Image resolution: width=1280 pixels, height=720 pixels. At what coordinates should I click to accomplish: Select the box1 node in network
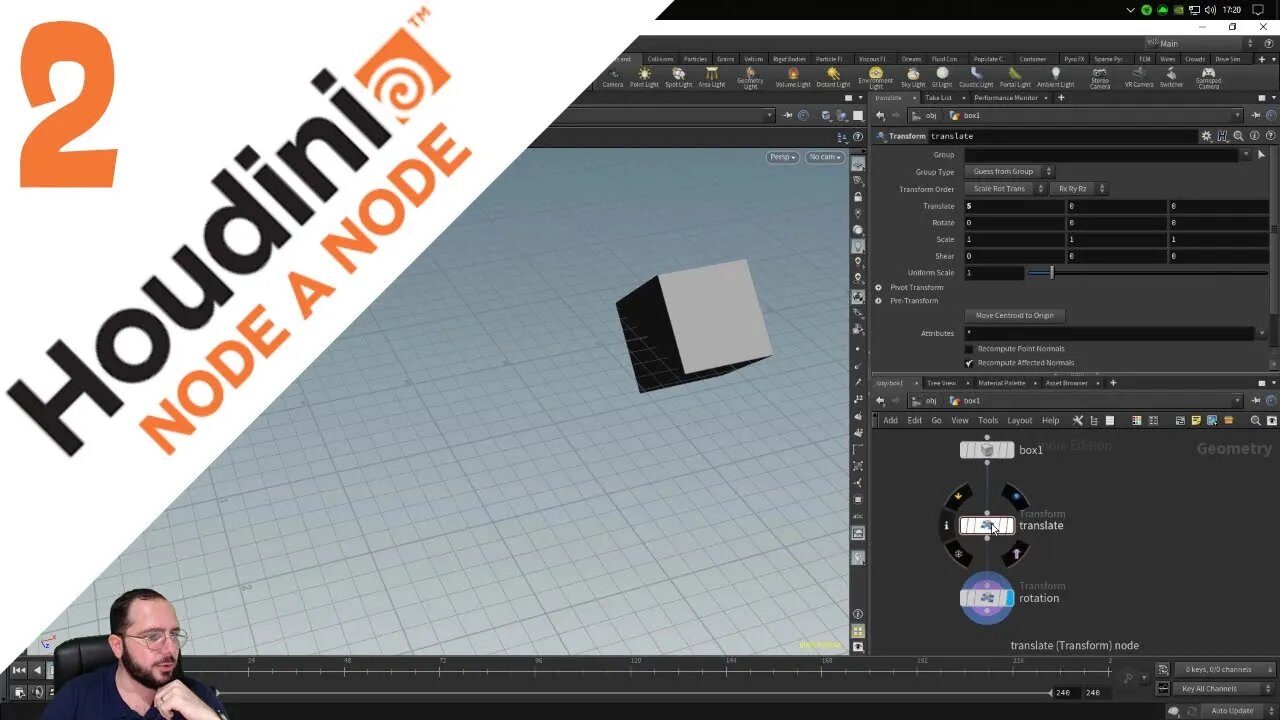(987, 450)
